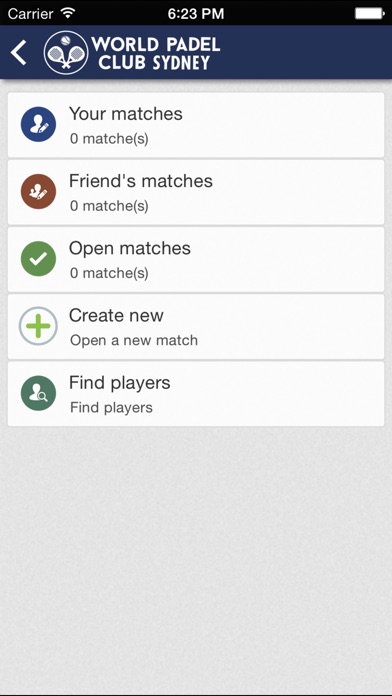Screen dimensions: 392x696
Task: Tap the Find players title text
Action: 120,383
